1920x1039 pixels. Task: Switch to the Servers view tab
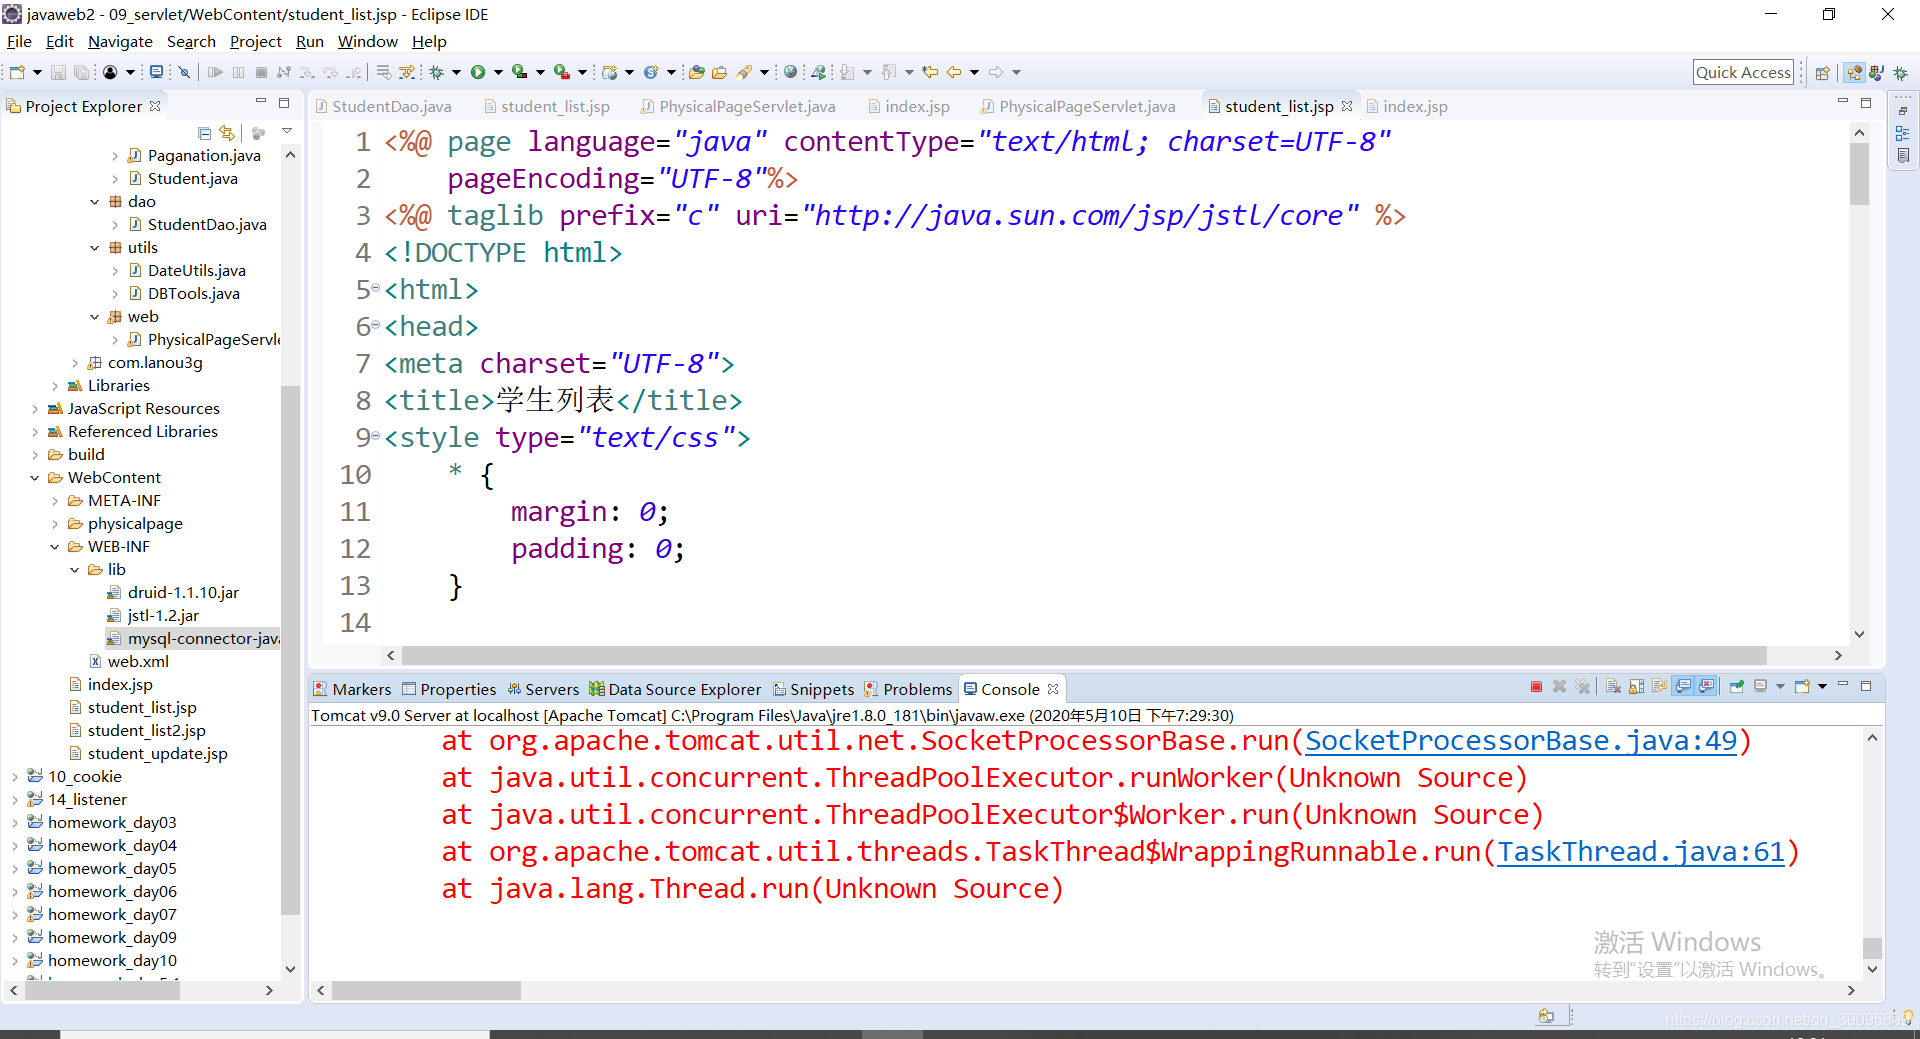coord(543,689)
